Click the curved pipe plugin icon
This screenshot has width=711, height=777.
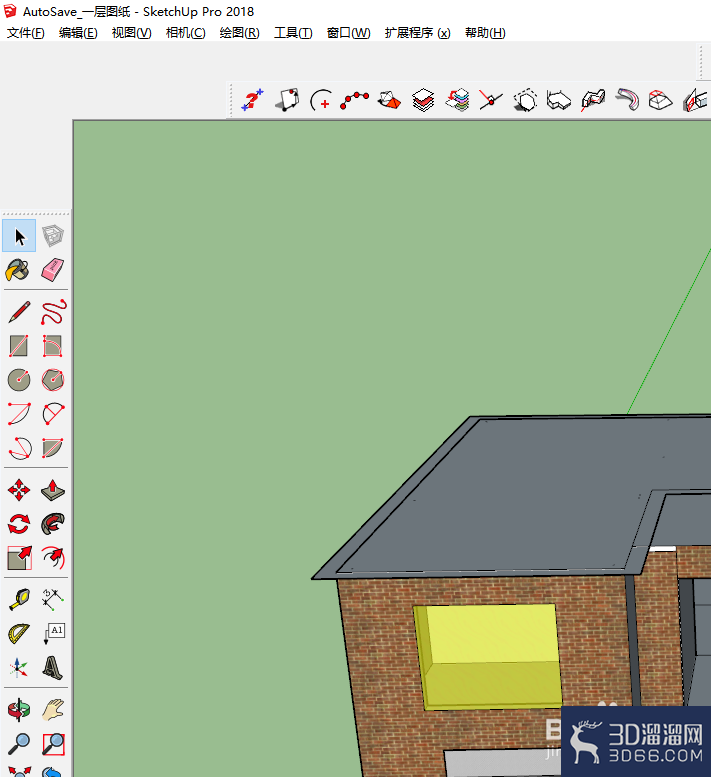(x=627, y=101)
